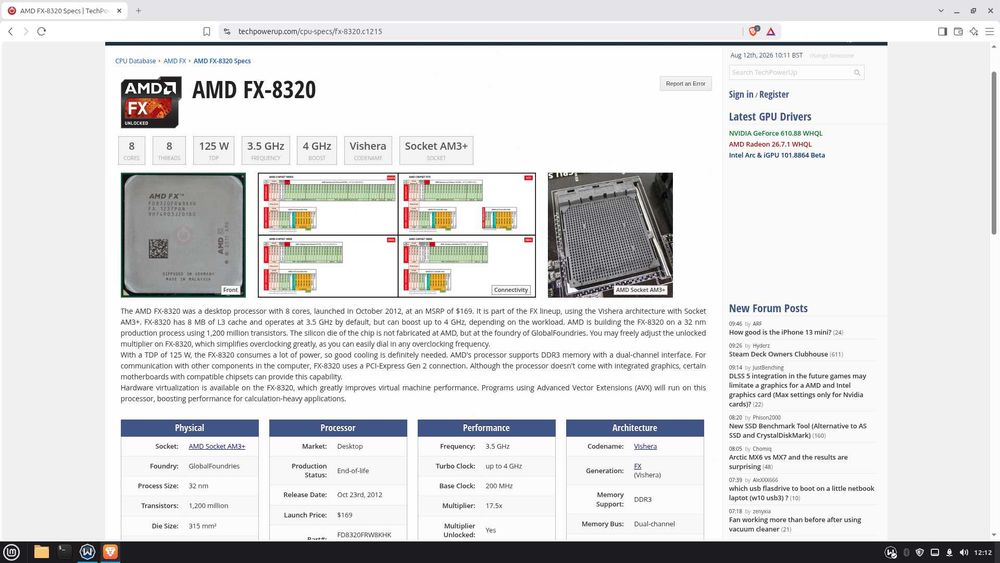Open the Linux Mint start menu
1000x563 pixels.
[11, 552]
